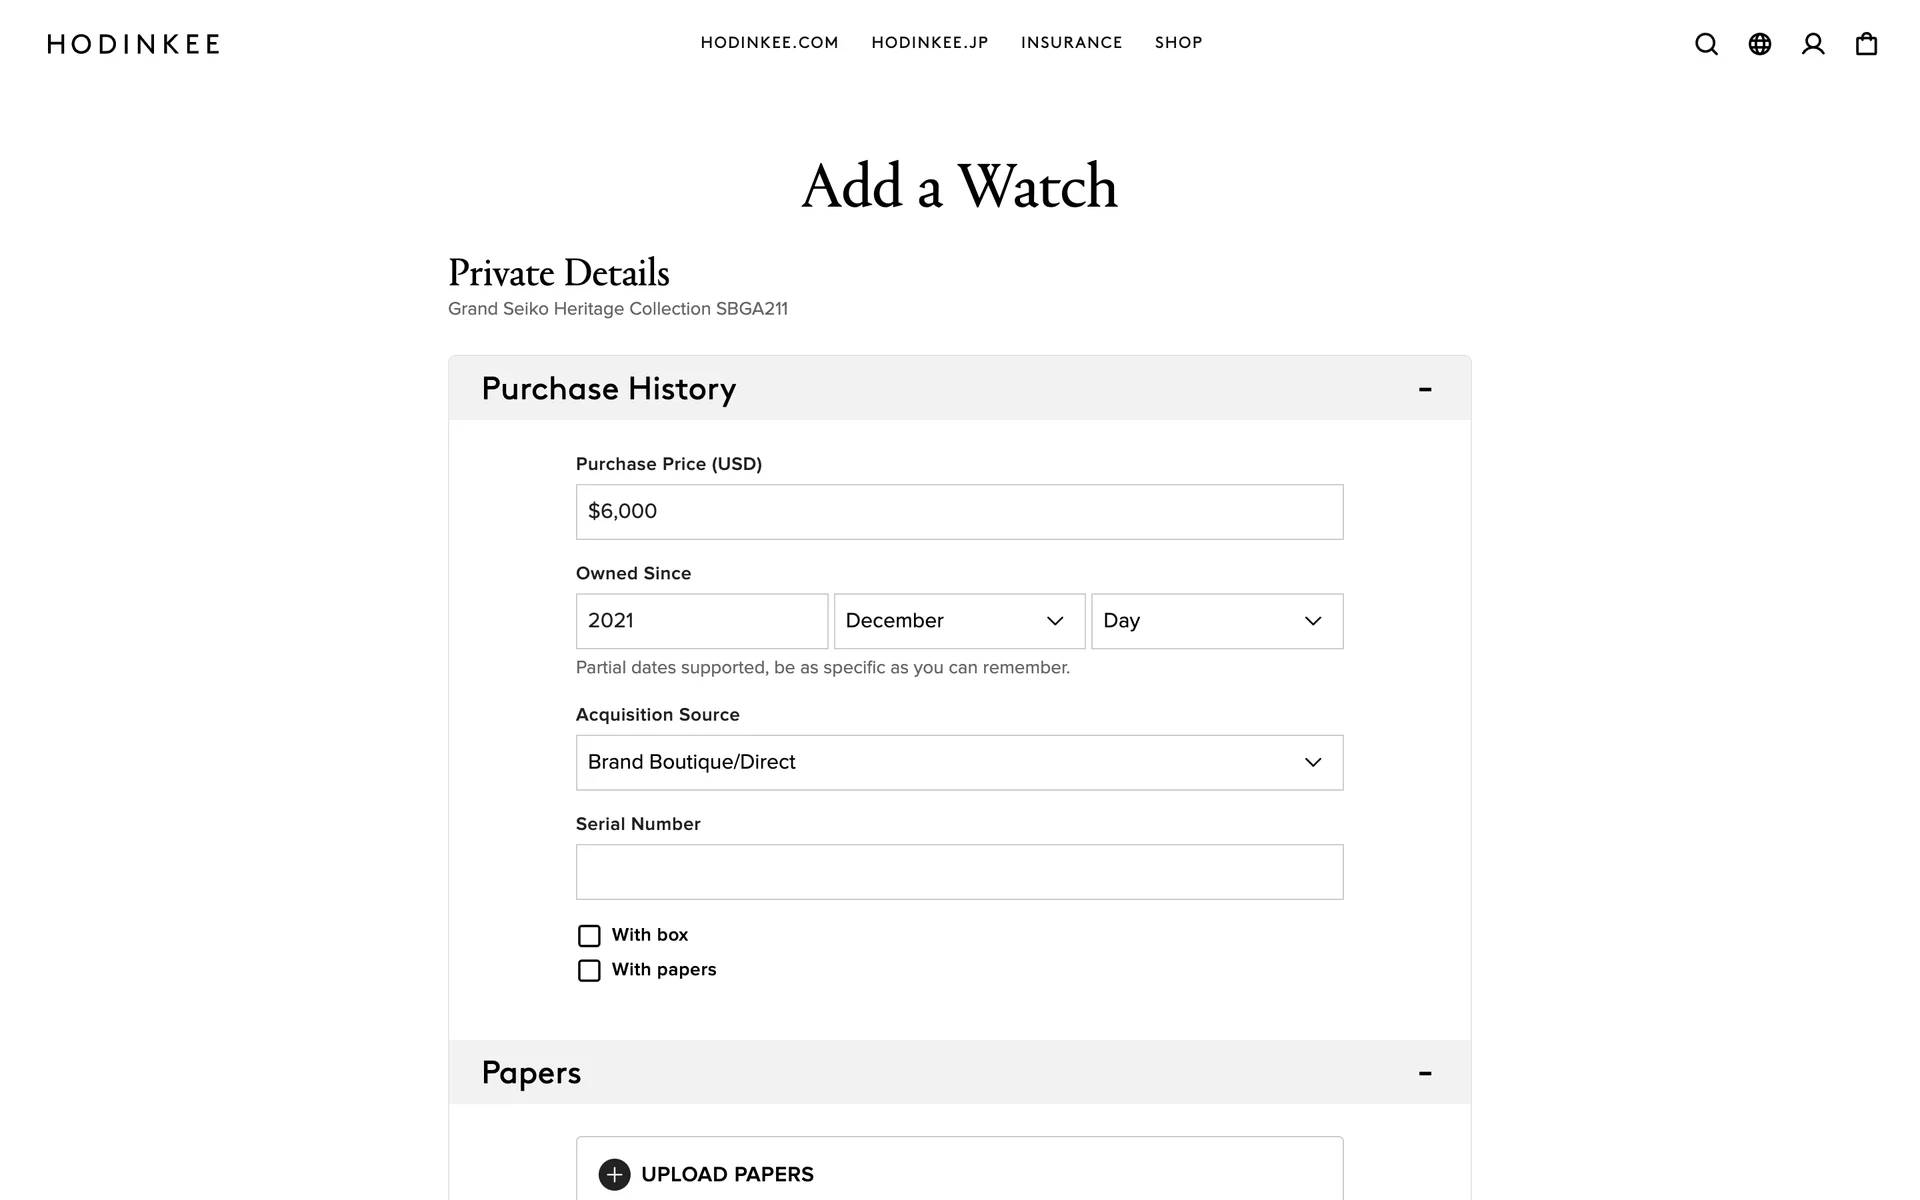Click the HODINKEE.JP link
The width and height of the screenshot is (1920, 1200).
(929, 43)
